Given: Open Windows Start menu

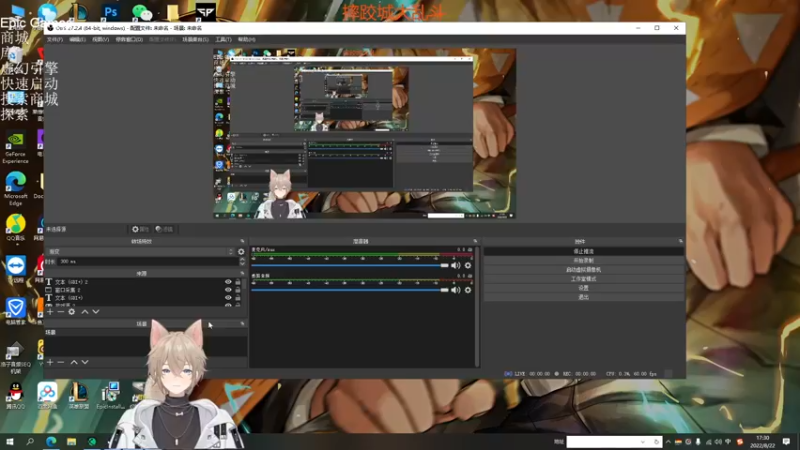Looking at the screenshot, I should [x=10, y=441].
